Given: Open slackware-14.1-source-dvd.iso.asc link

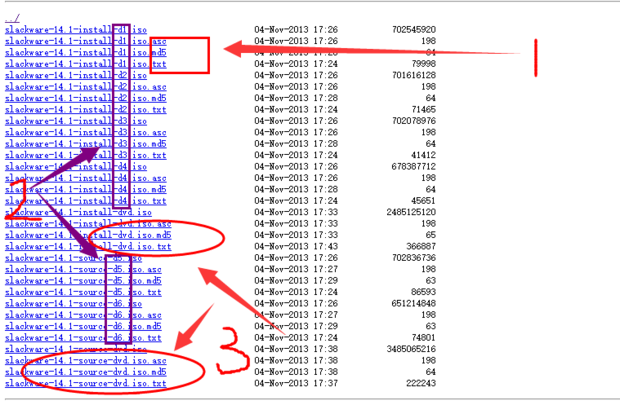Looking at the screenshot, I should coord(86,361).
